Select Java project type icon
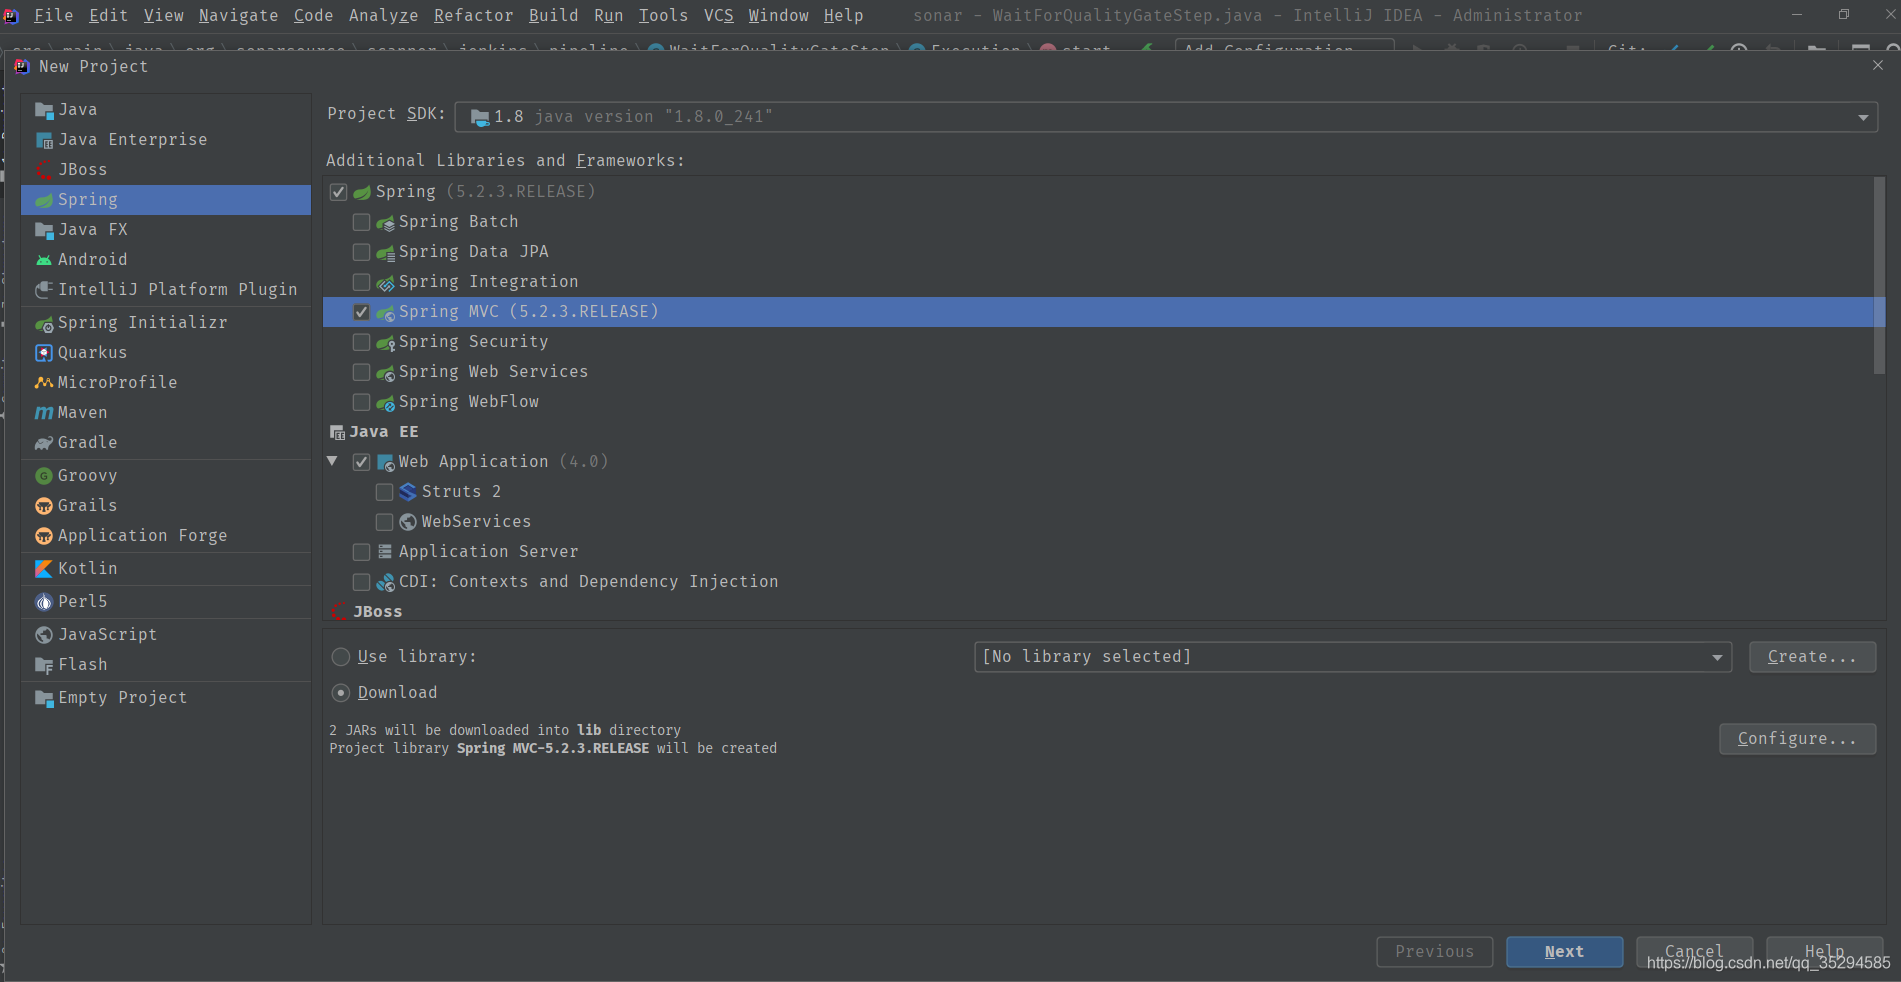Image resolution: width=1901 pixels, height=982 pixels. 44,110
